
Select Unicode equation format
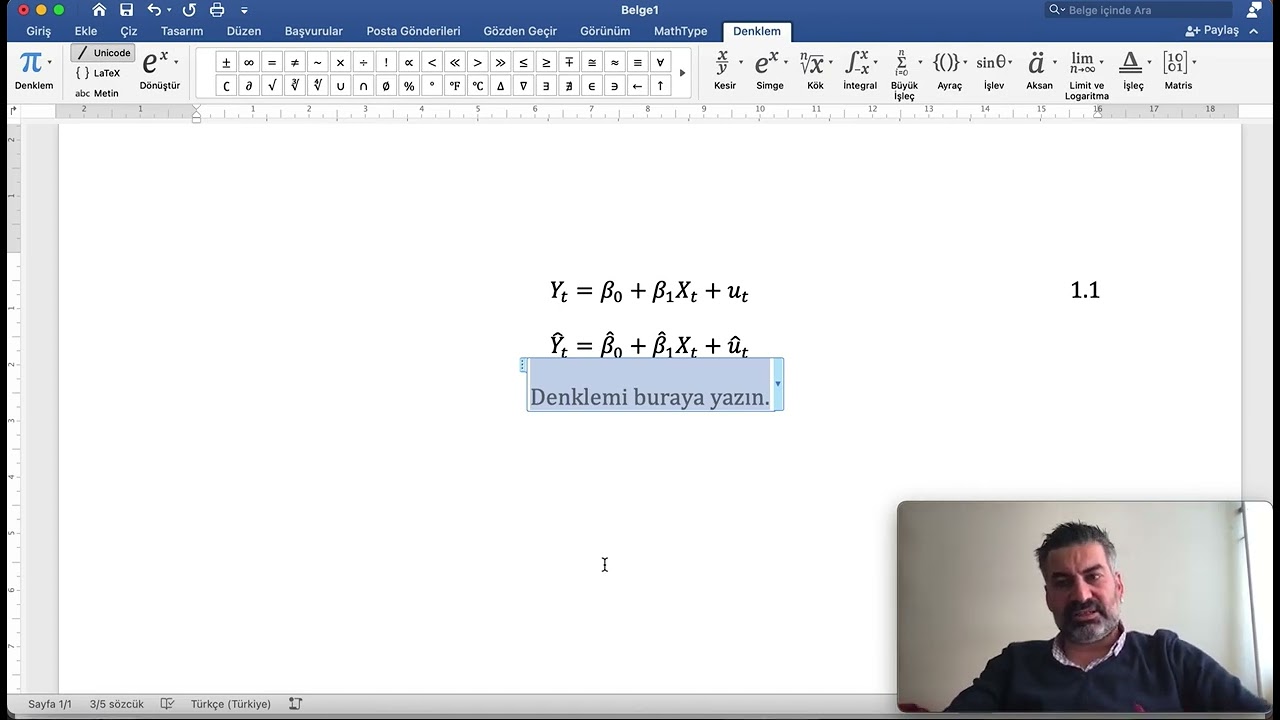[103, 53]
